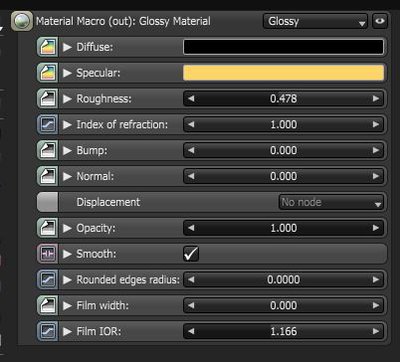Increase Bump with the right arrow
400x362 pixels.
point(376,150)
